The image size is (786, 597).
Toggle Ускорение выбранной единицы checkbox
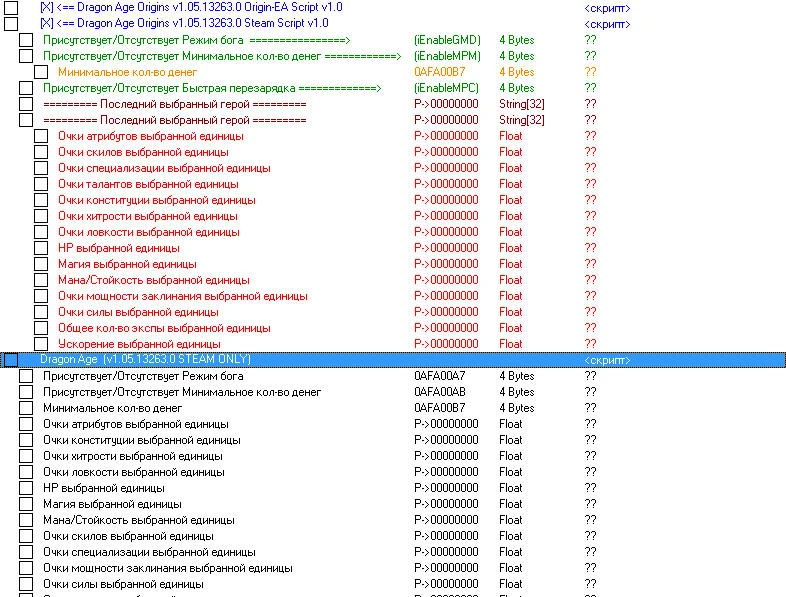pyautogui.click(x=41, y=344)
